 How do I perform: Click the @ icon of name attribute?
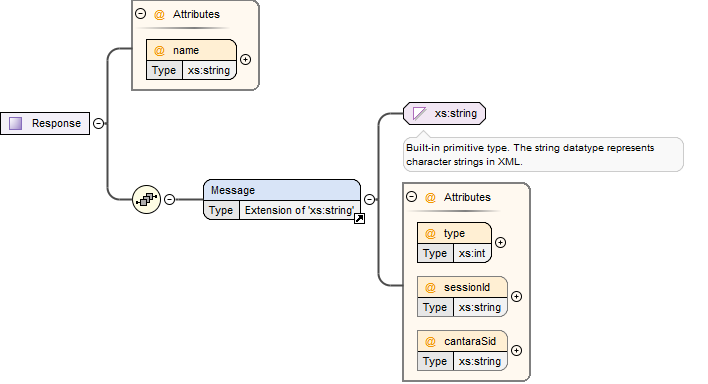(159, 51)
